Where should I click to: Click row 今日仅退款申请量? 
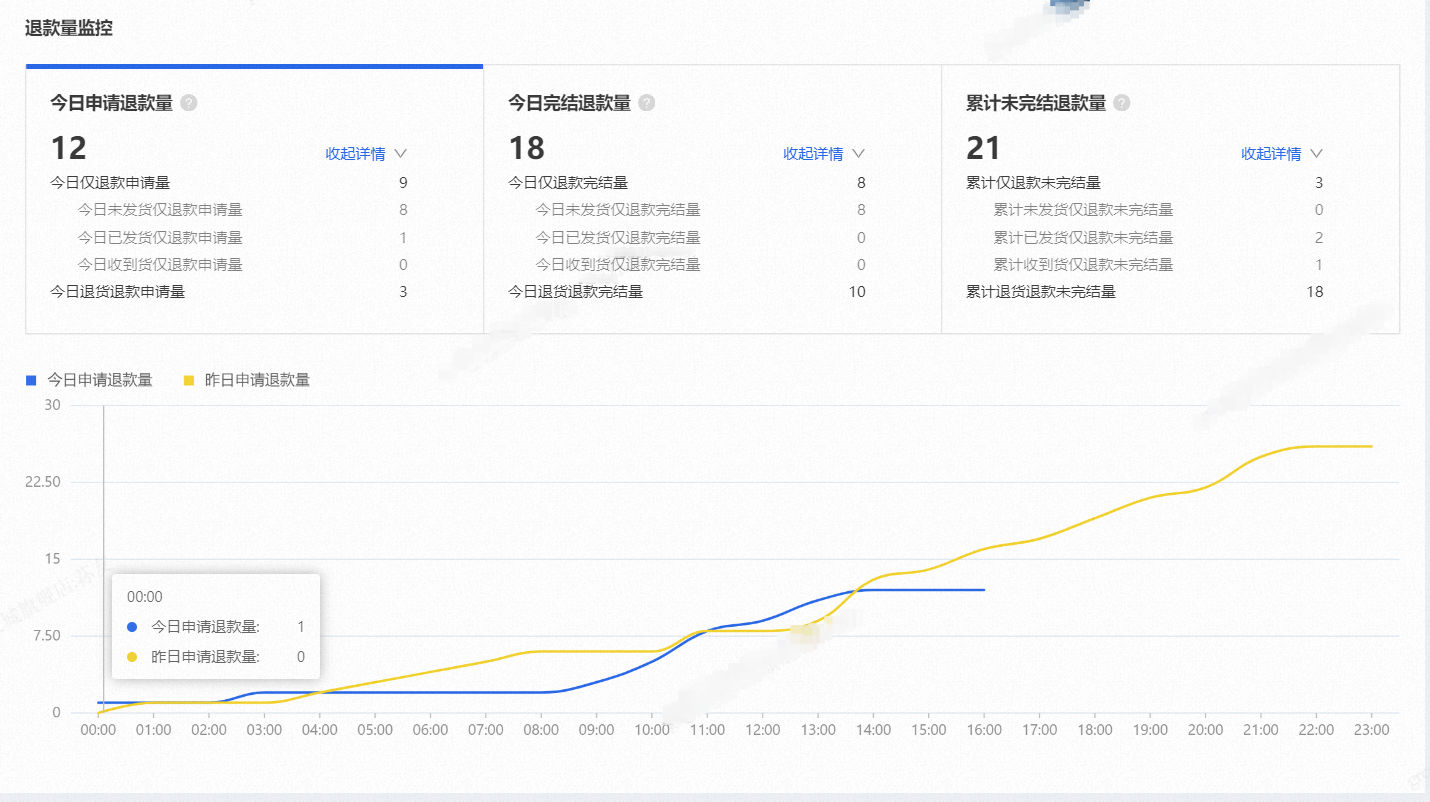click(x=229, y=183)
